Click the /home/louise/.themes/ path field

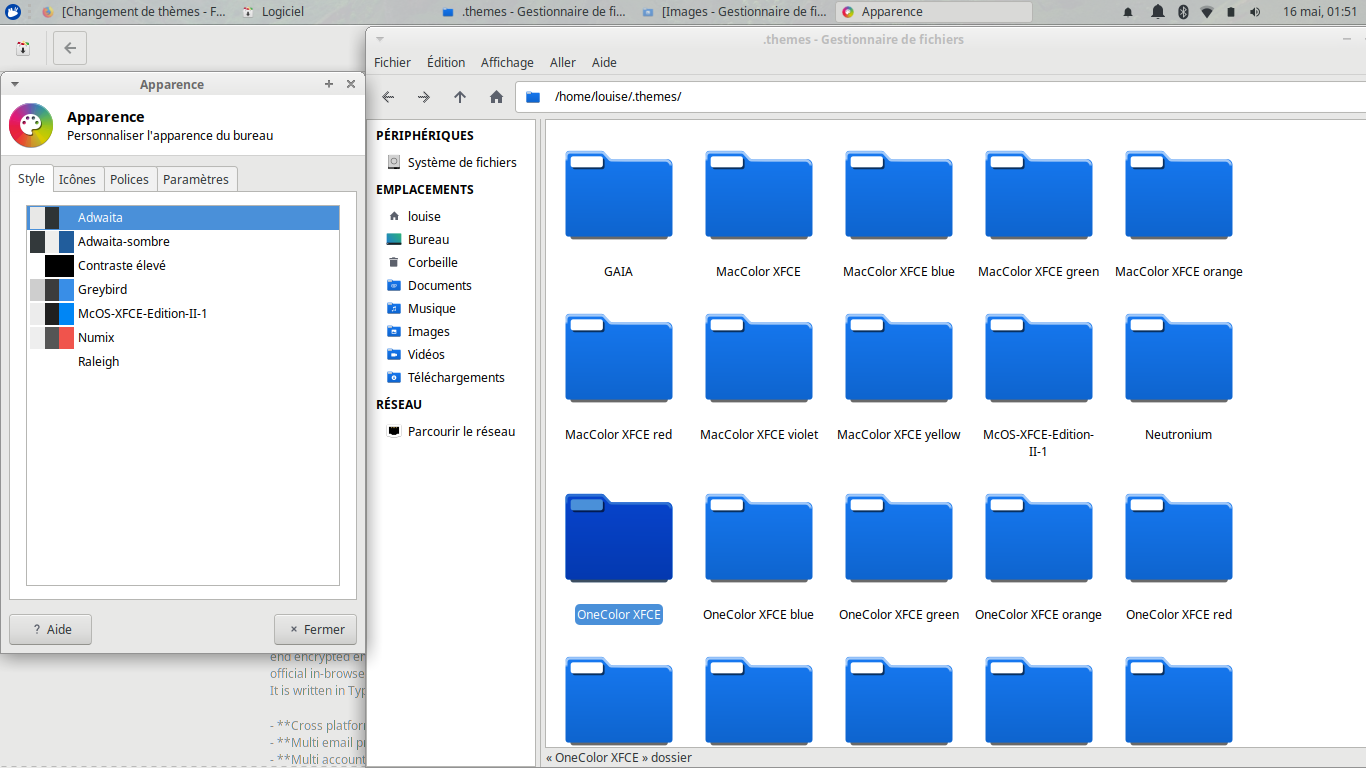940,97
